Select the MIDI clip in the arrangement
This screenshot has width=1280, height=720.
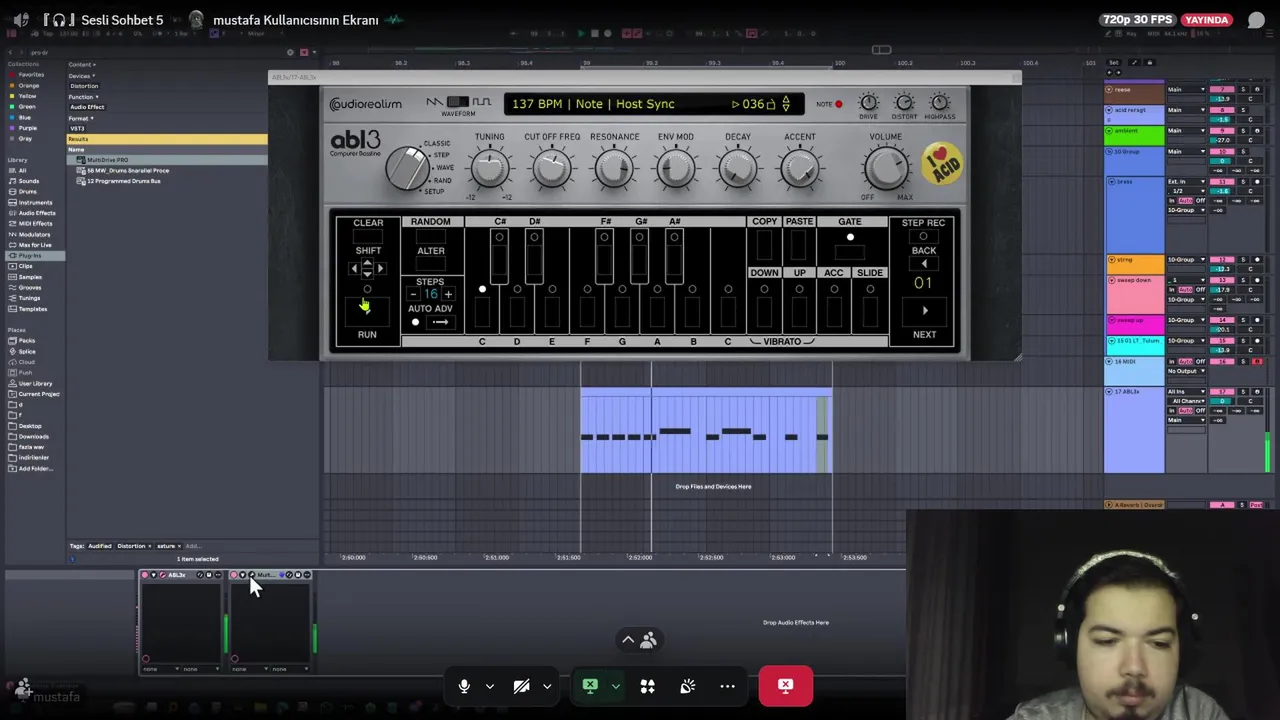(x=706, y=431)
